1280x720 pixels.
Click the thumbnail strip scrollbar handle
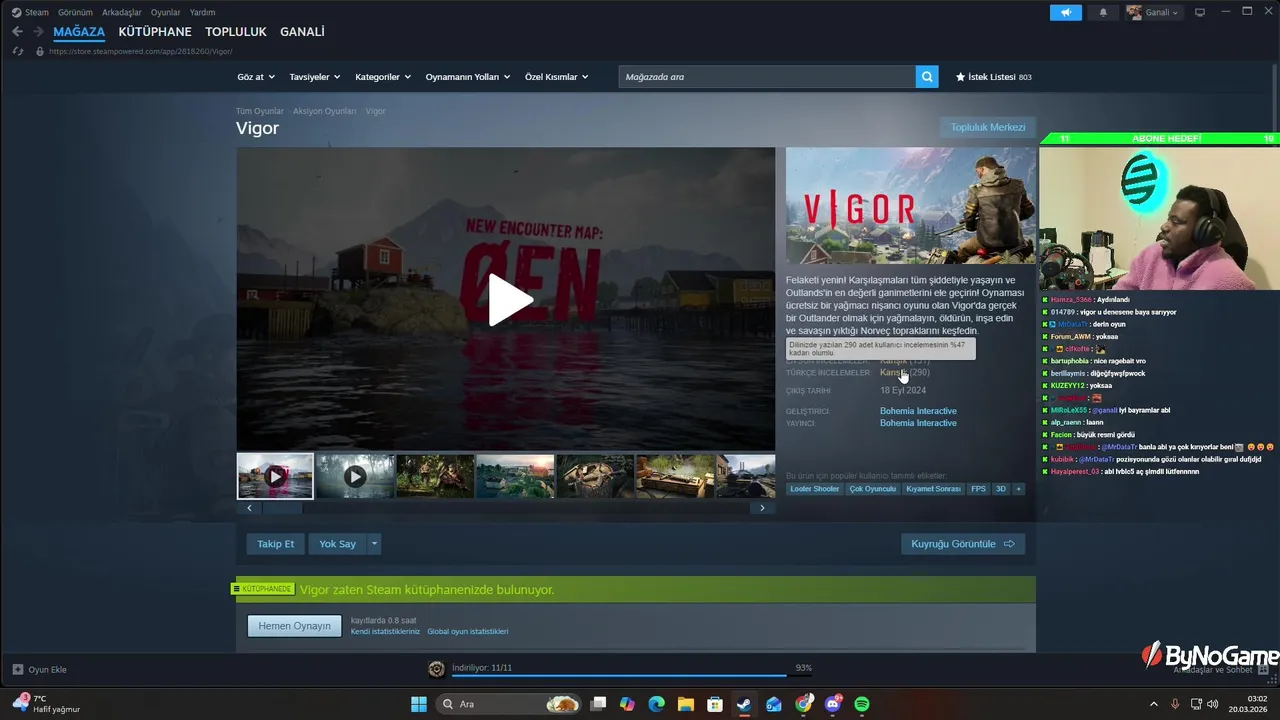point(282,508)
